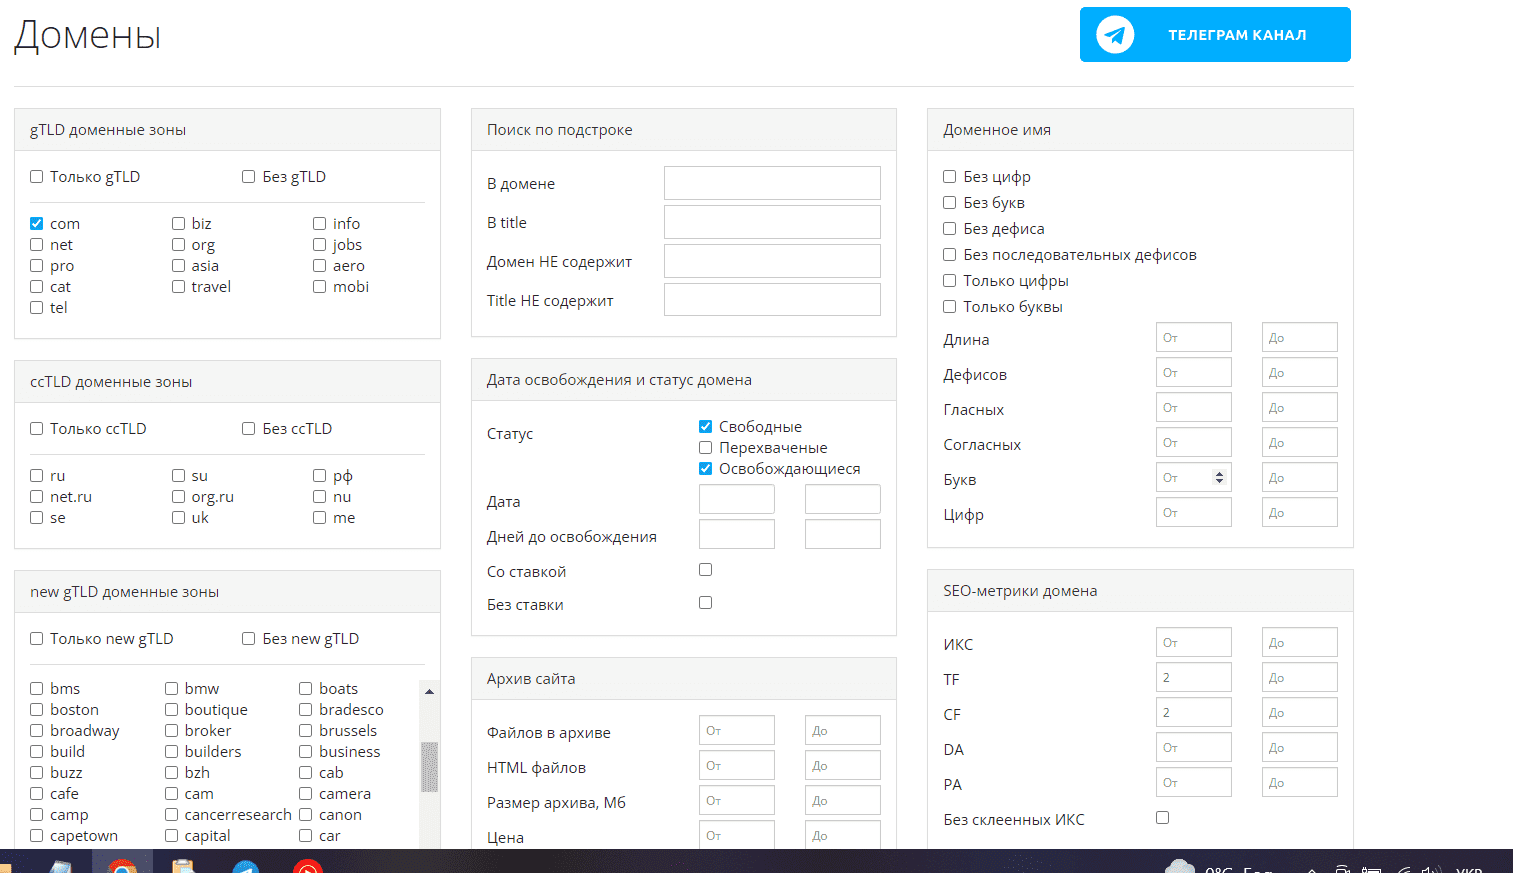This screenshot has width=1513, height=873.
Task: Select the boutique new gTLD checkbox
Action: coord(172,710)
